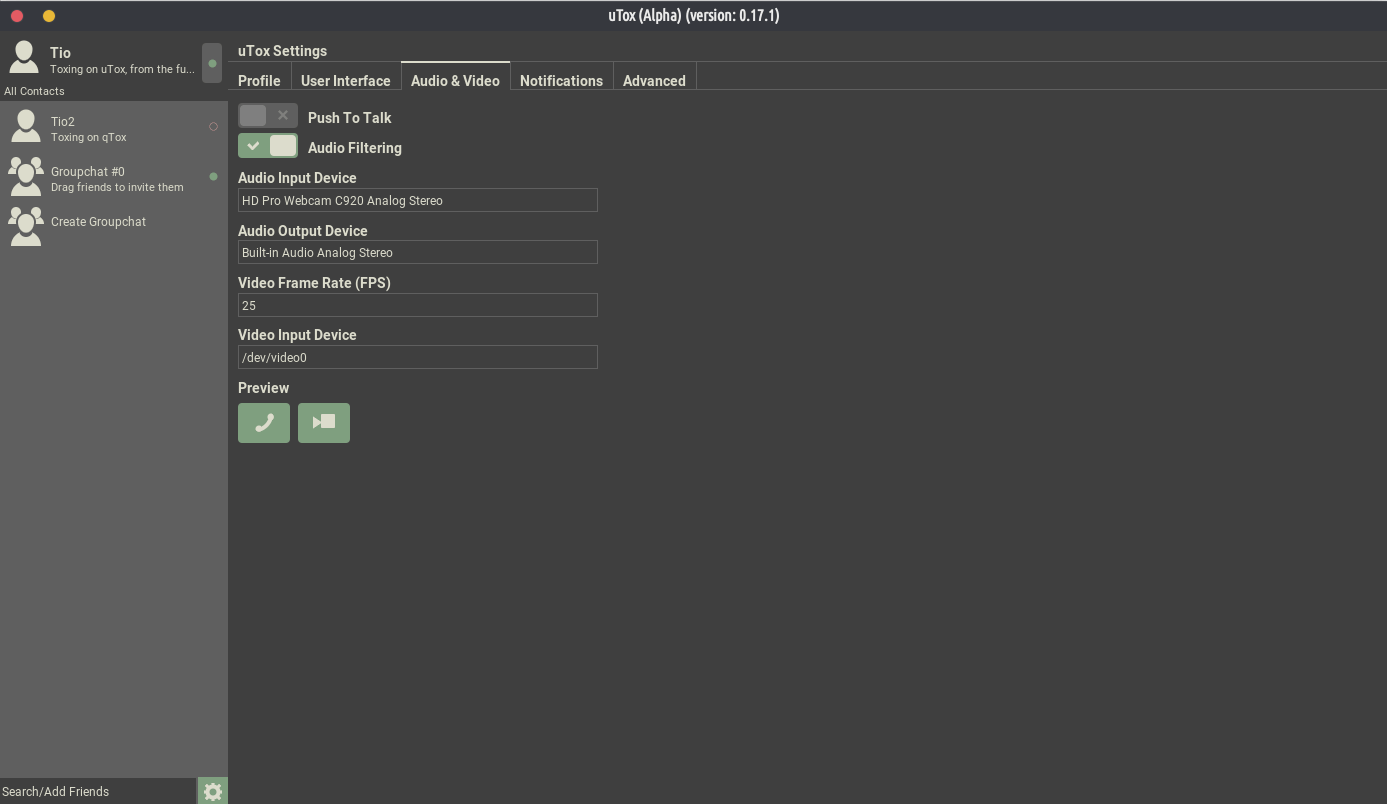Start the audio call preview
The image size is (1387, 804).
click(x=264, y=423)
